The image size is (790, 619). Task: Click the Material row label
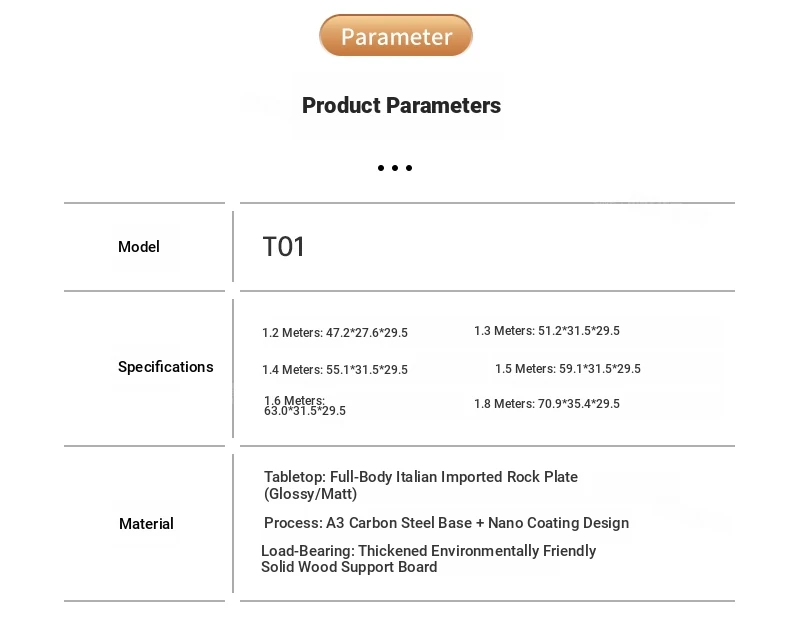click(x=146, y=524)
